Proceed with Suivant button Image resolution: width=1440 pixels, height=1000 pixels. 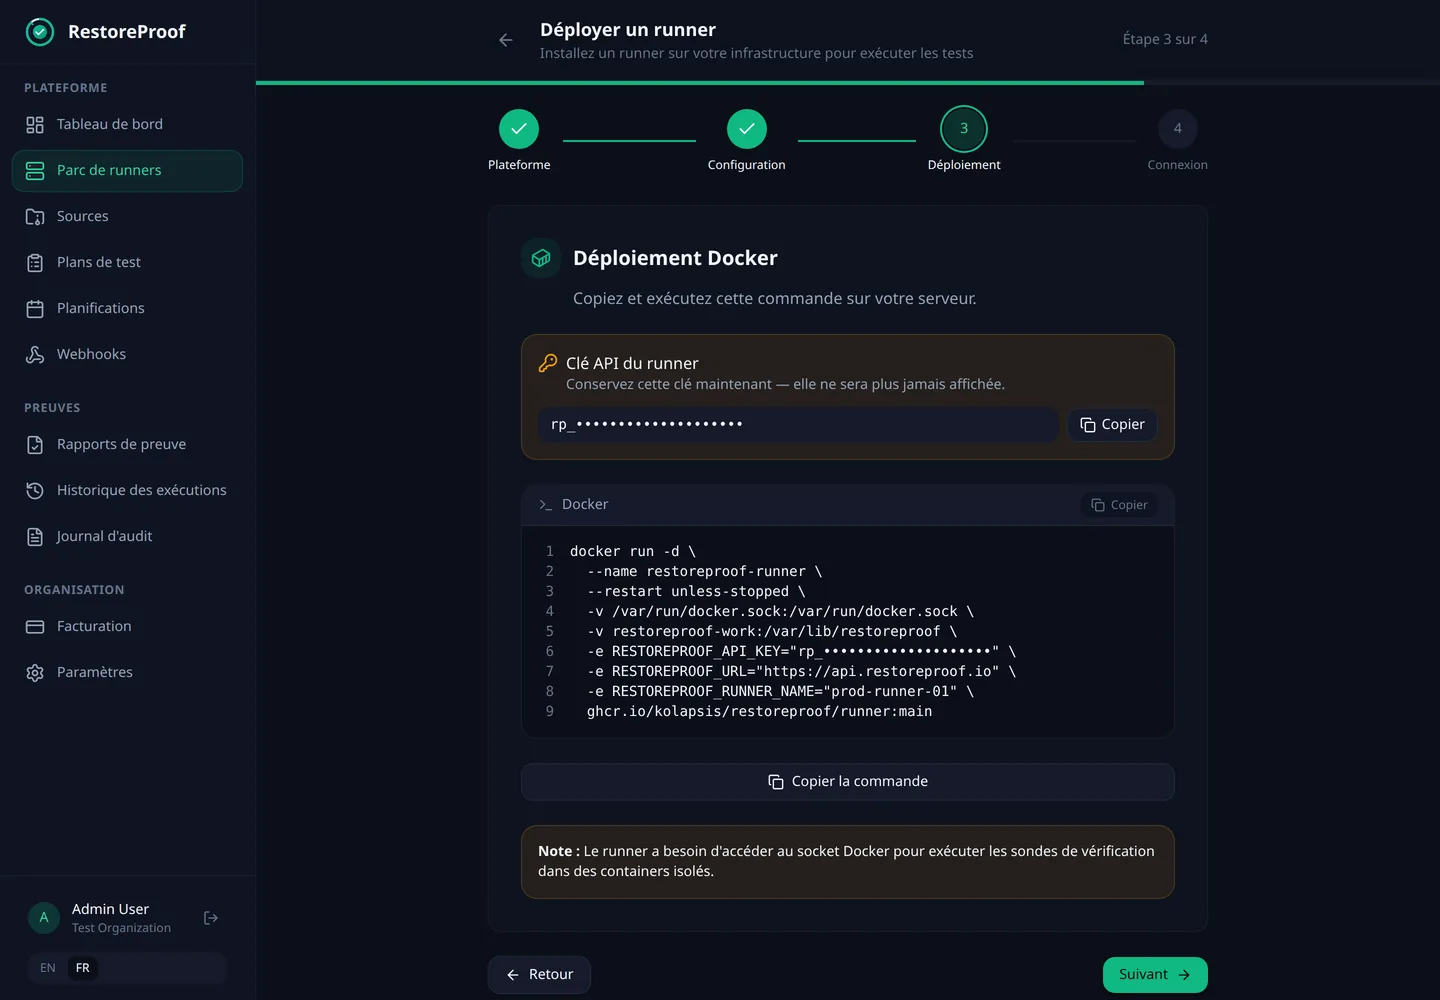point(1155,975)
